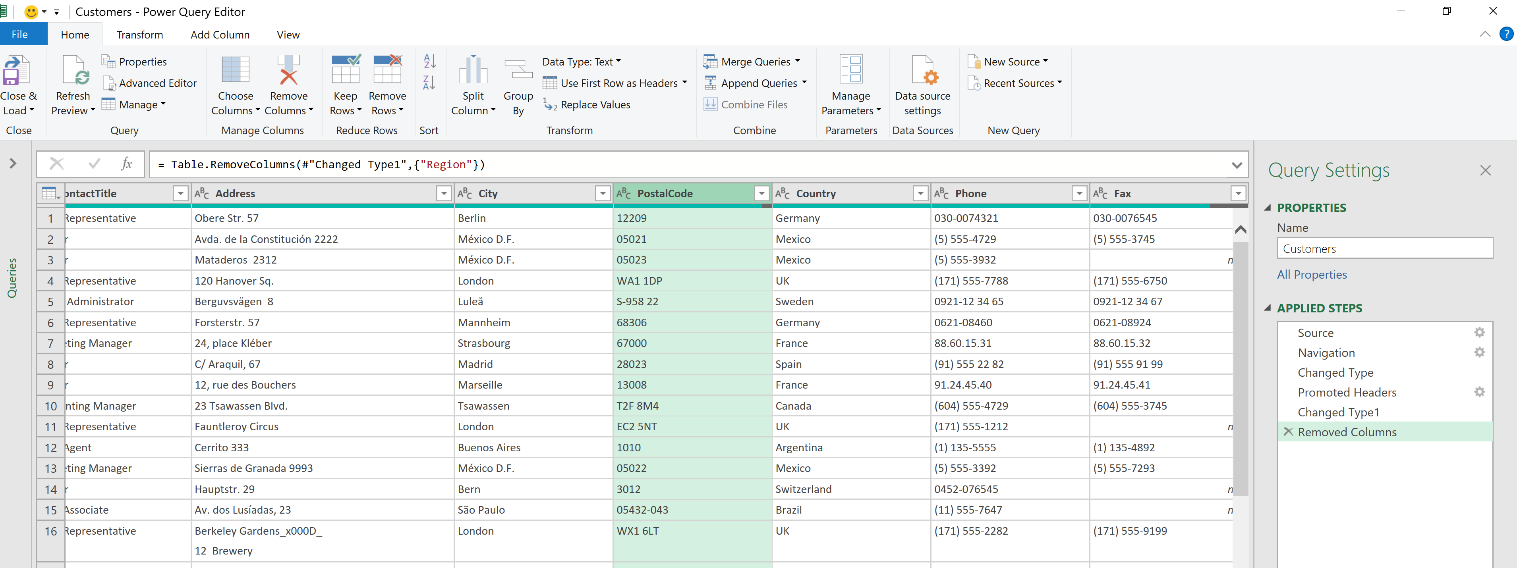Click the Group By icon
The width and height of the screenshot is (1517, 568).
518,71
